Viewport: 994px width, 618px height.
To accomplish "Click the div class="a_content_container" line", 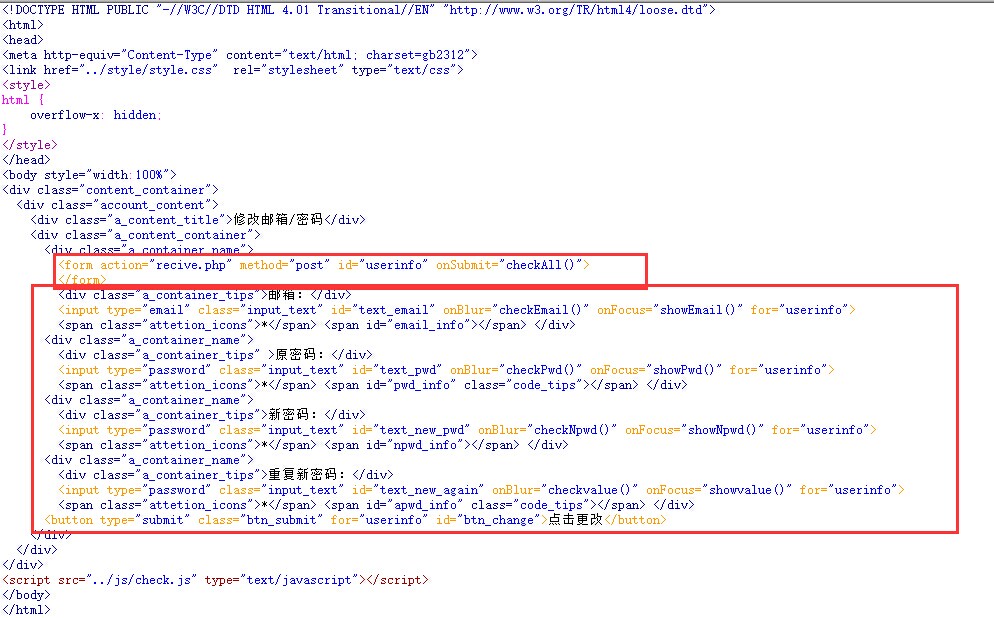I will click(x=145, y=235).
